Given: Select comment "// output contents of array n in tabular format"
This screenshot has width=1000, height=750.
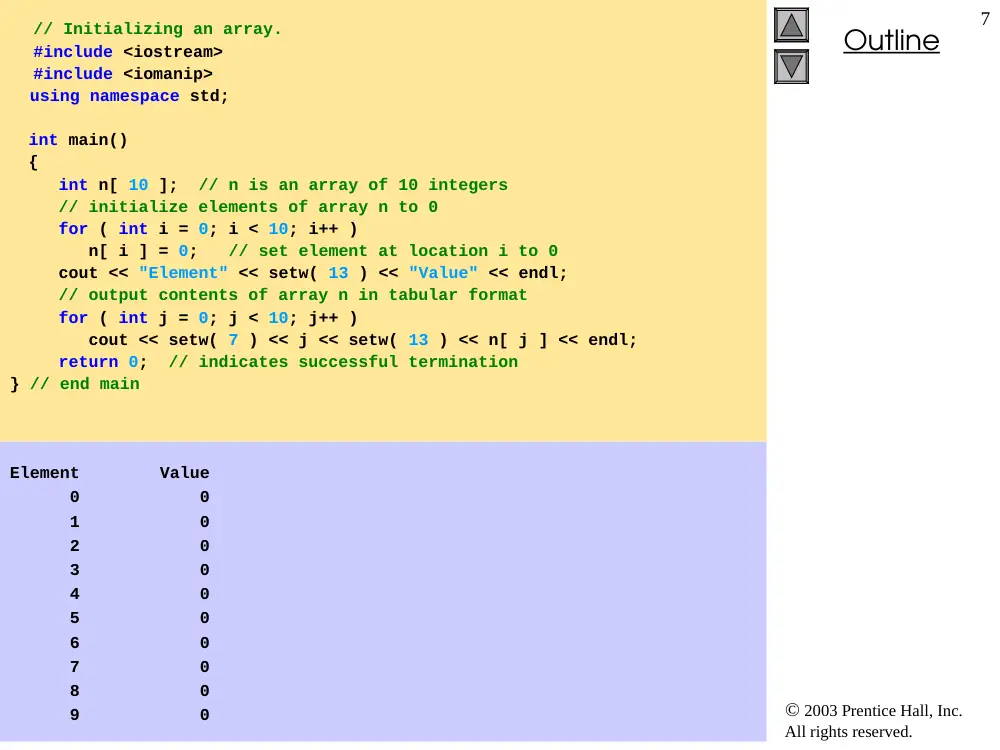Looking at the screenshot, I should pos(293,295).
